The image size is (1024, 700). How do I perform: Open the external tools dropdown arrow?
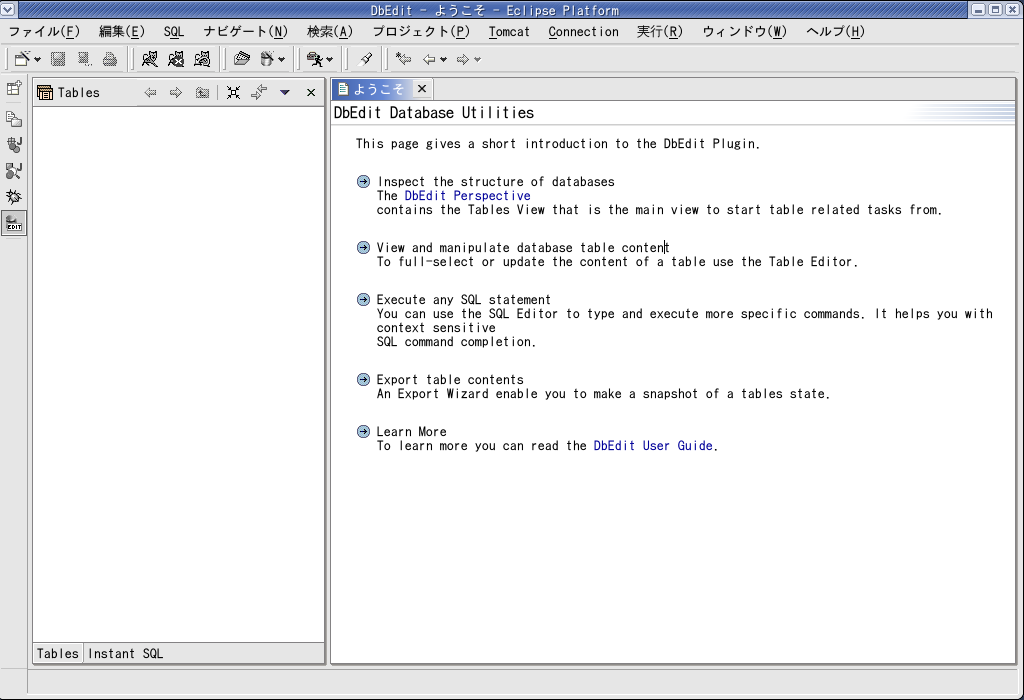click(329, 60)
